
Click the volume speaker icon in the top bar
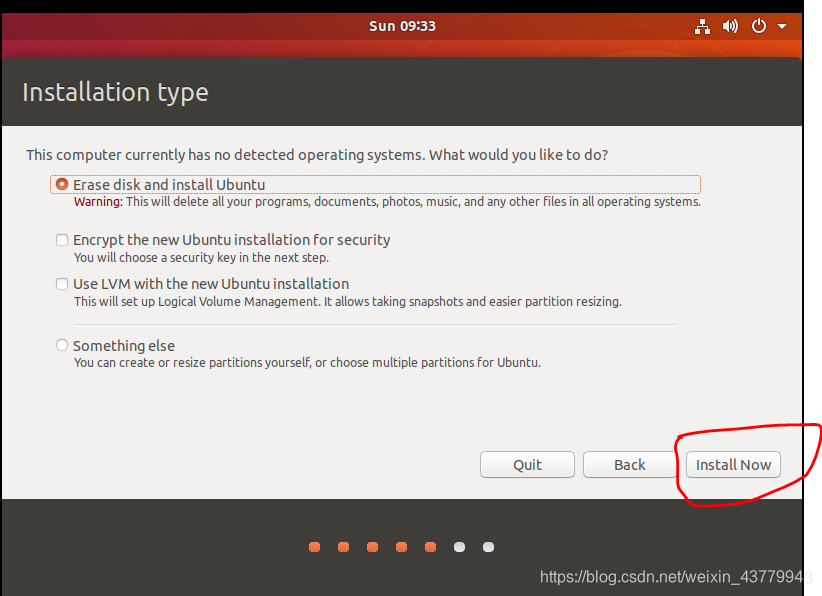tap(730, 26)
